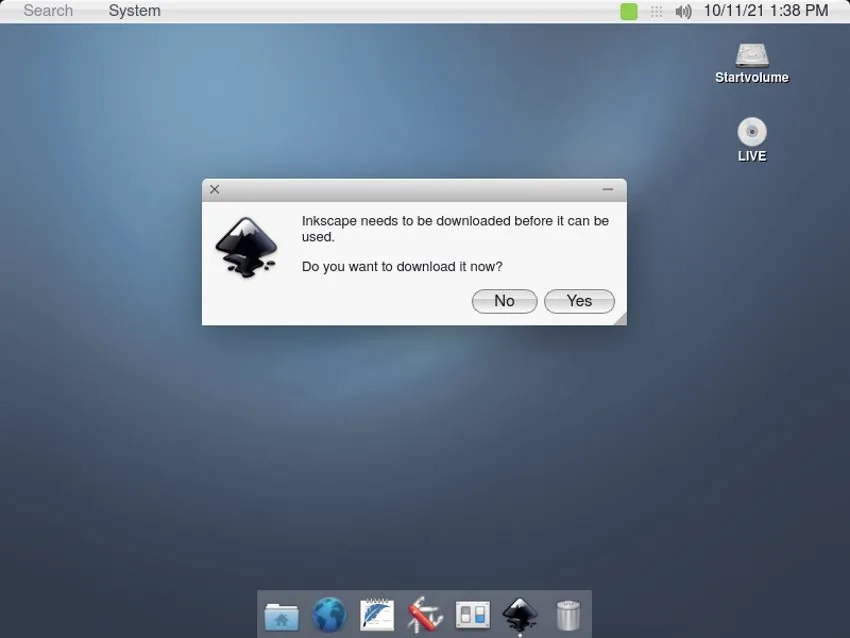The image size is (850, 638).
Task: Open the Trash in the dock
Action: pos(568,615)
